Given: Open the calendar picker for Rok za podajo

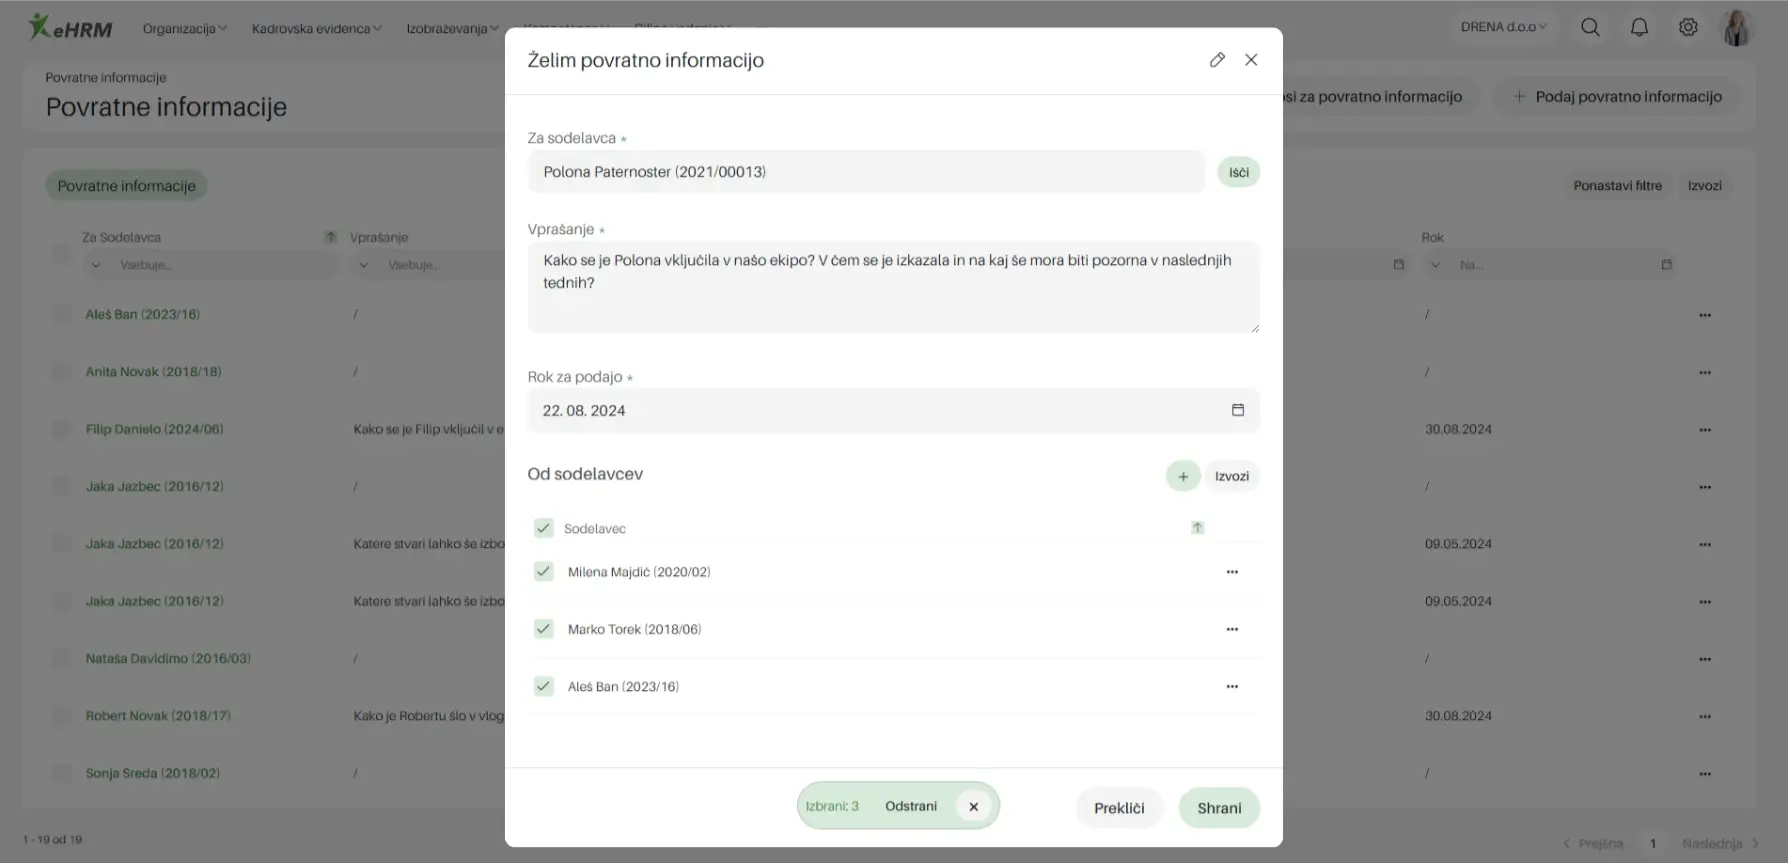Looking at the screenshot, I should point(1237,410).
